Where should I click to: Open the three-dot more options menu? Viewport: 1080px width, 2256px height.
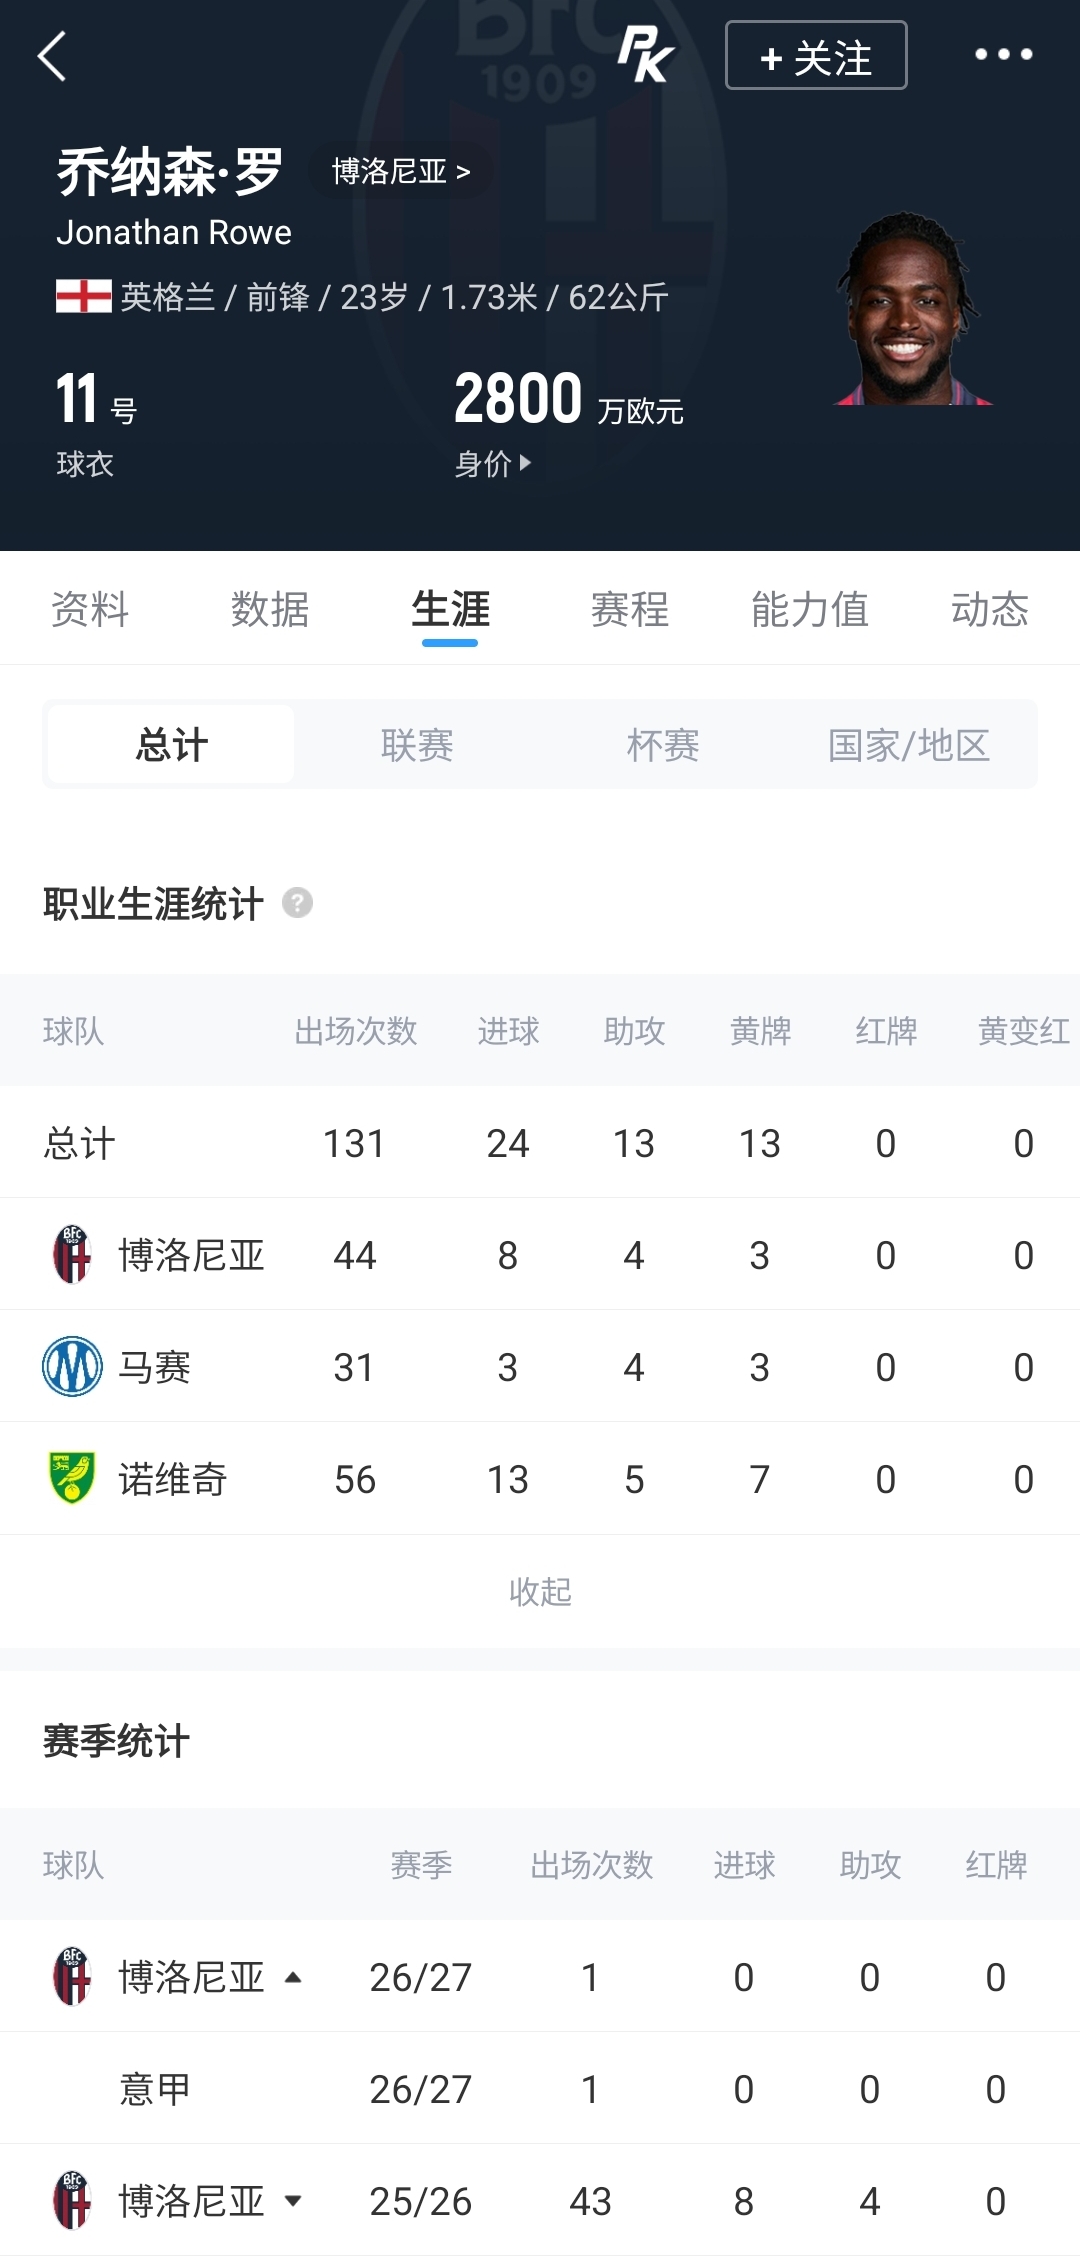tap(1003, 55)
